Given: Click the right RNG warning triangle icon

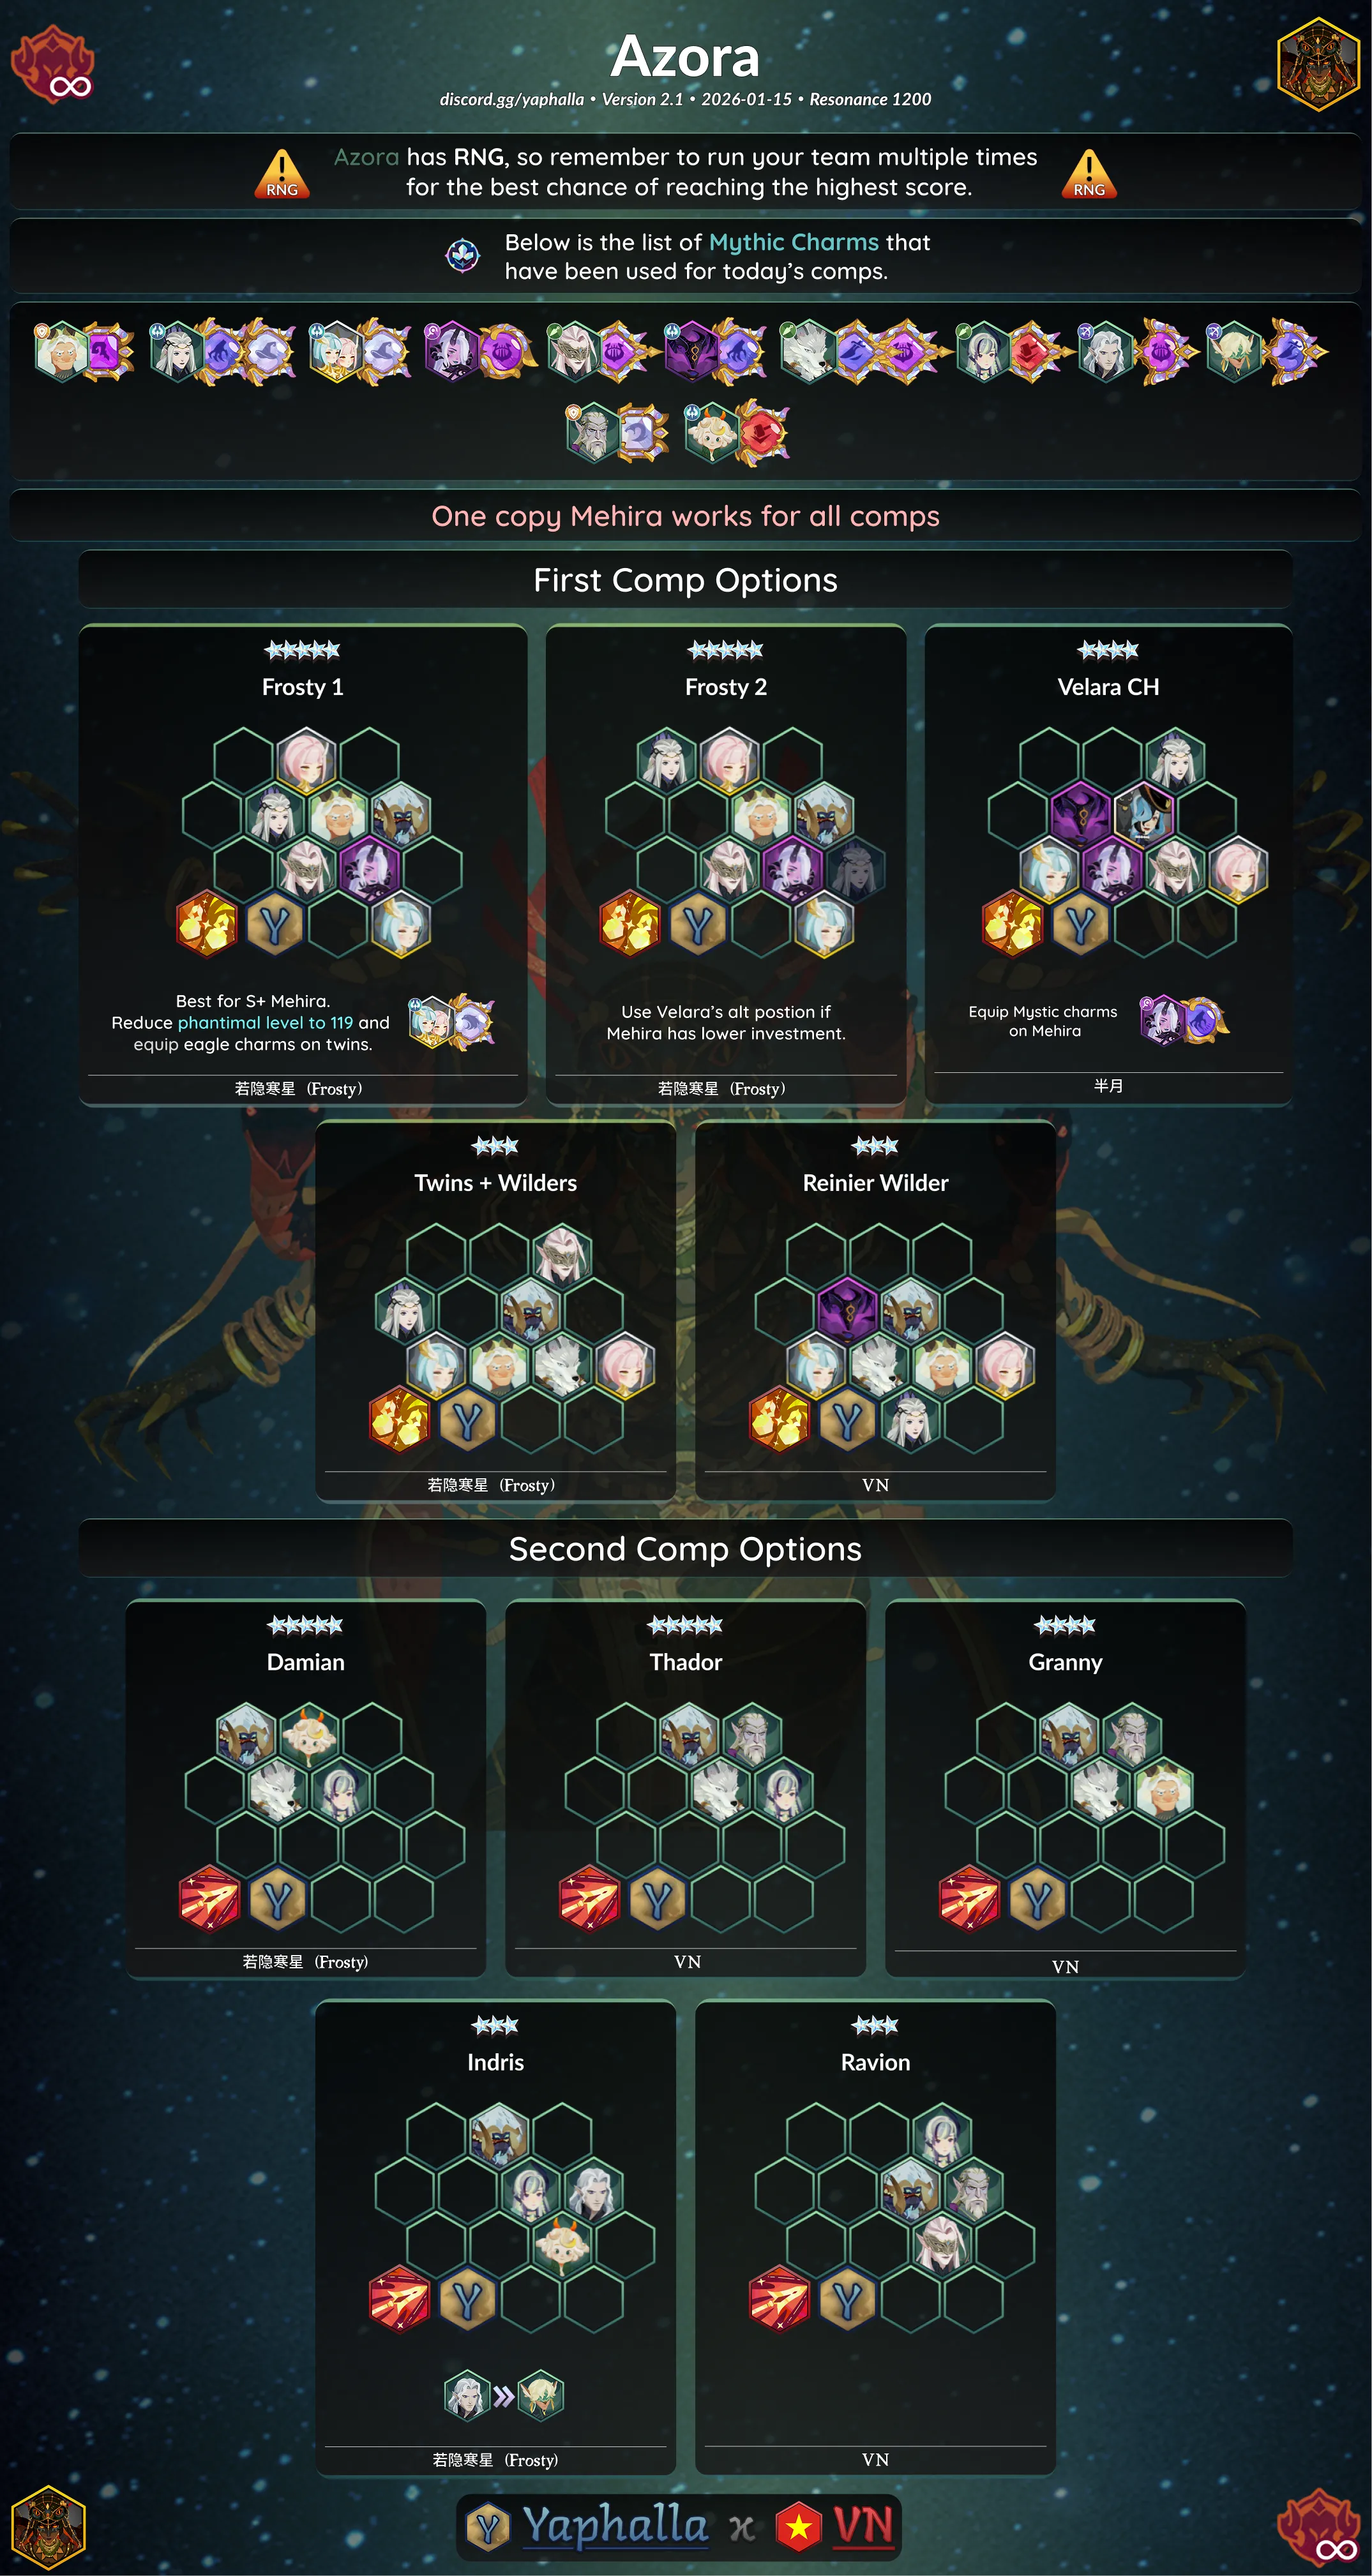Looking at the screenshot, I should point(1089,174).
